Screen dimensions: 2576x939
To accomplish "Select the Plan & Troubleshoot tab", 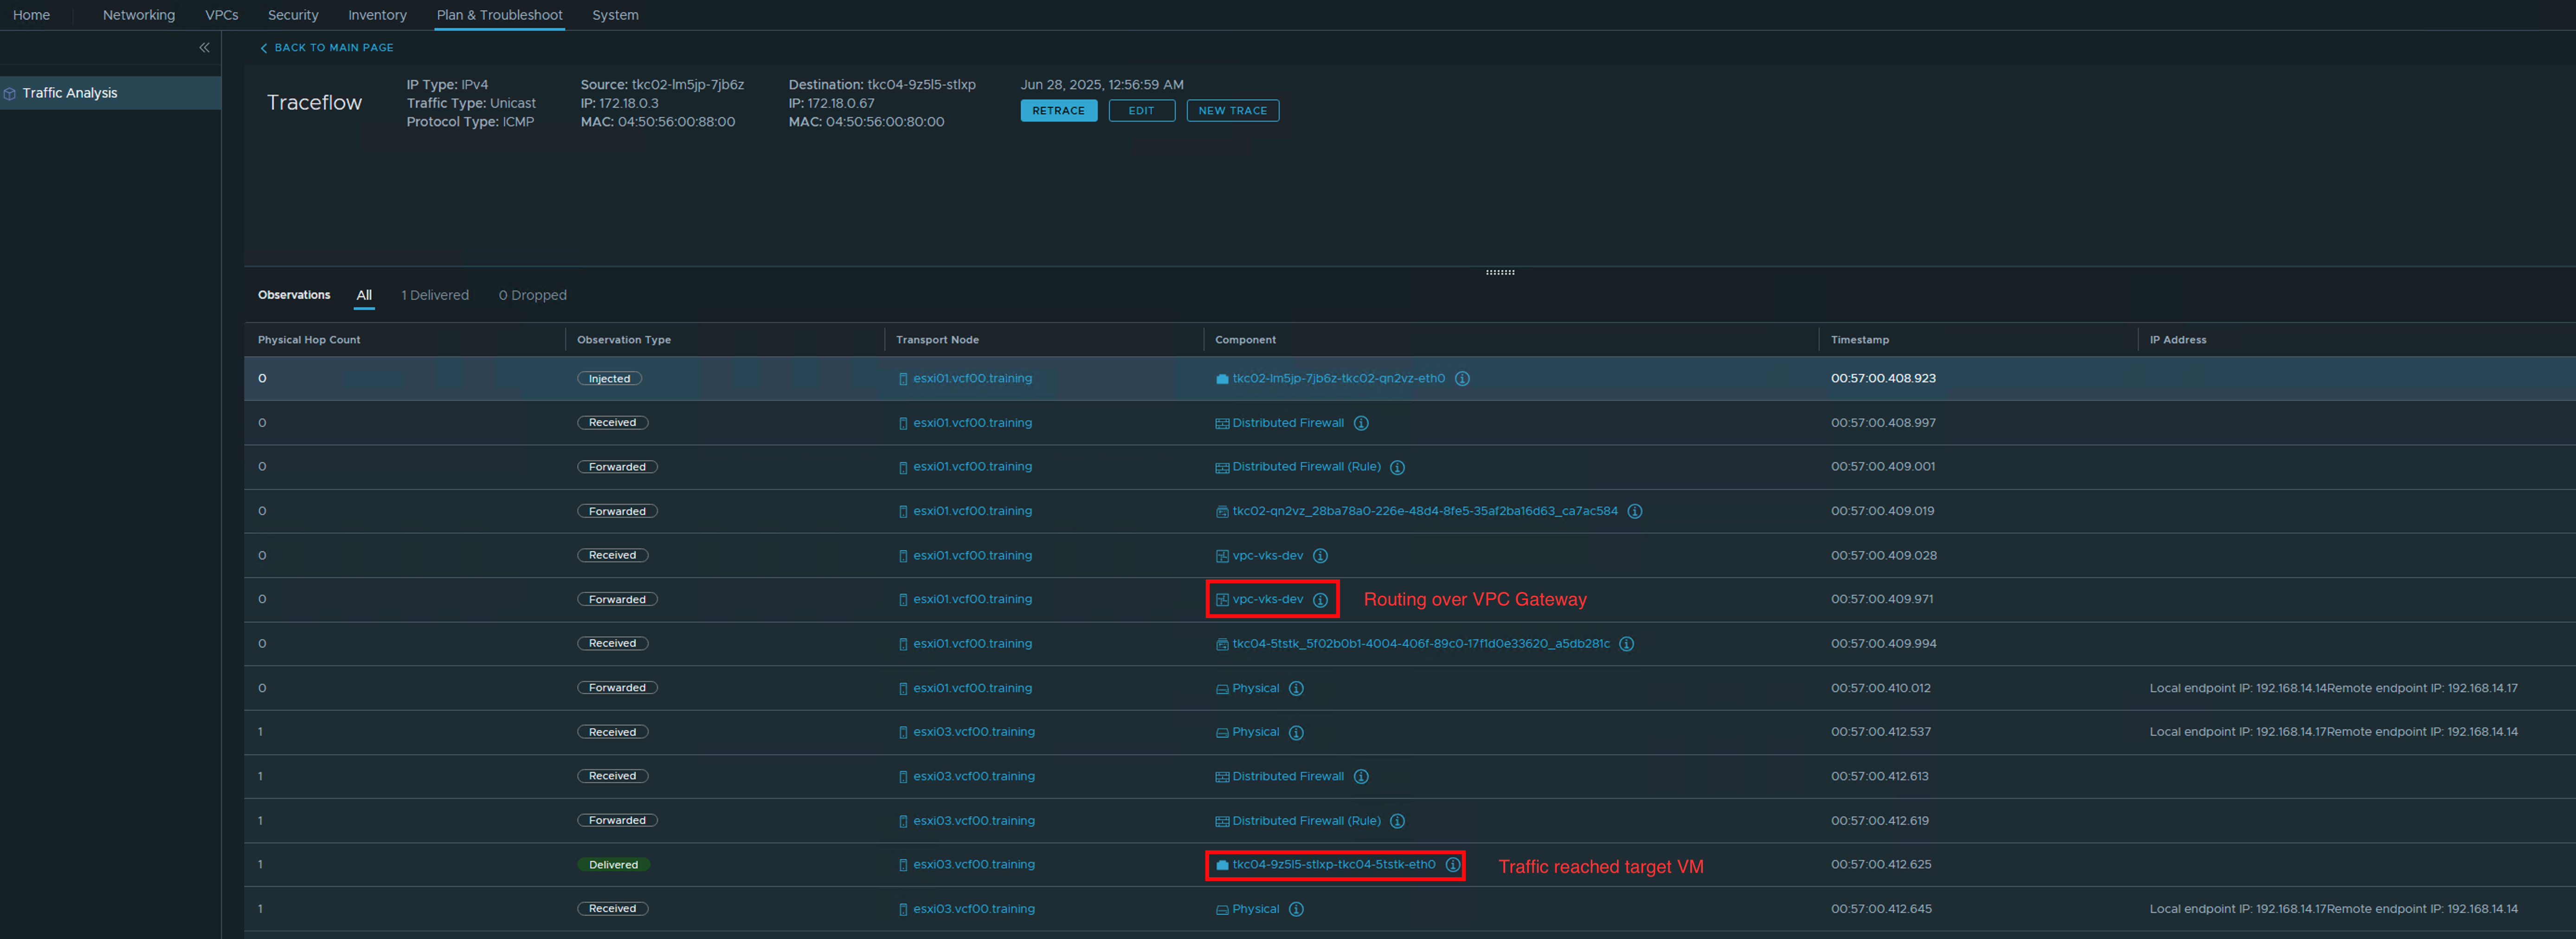I will [499, 15].
